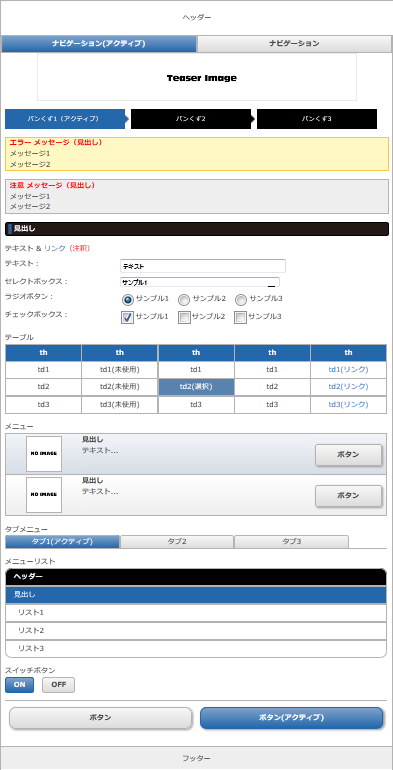Screen dimensions: 393x770
Task: Open the blue リンク hyperlink
Action: (x=55, y=248)
